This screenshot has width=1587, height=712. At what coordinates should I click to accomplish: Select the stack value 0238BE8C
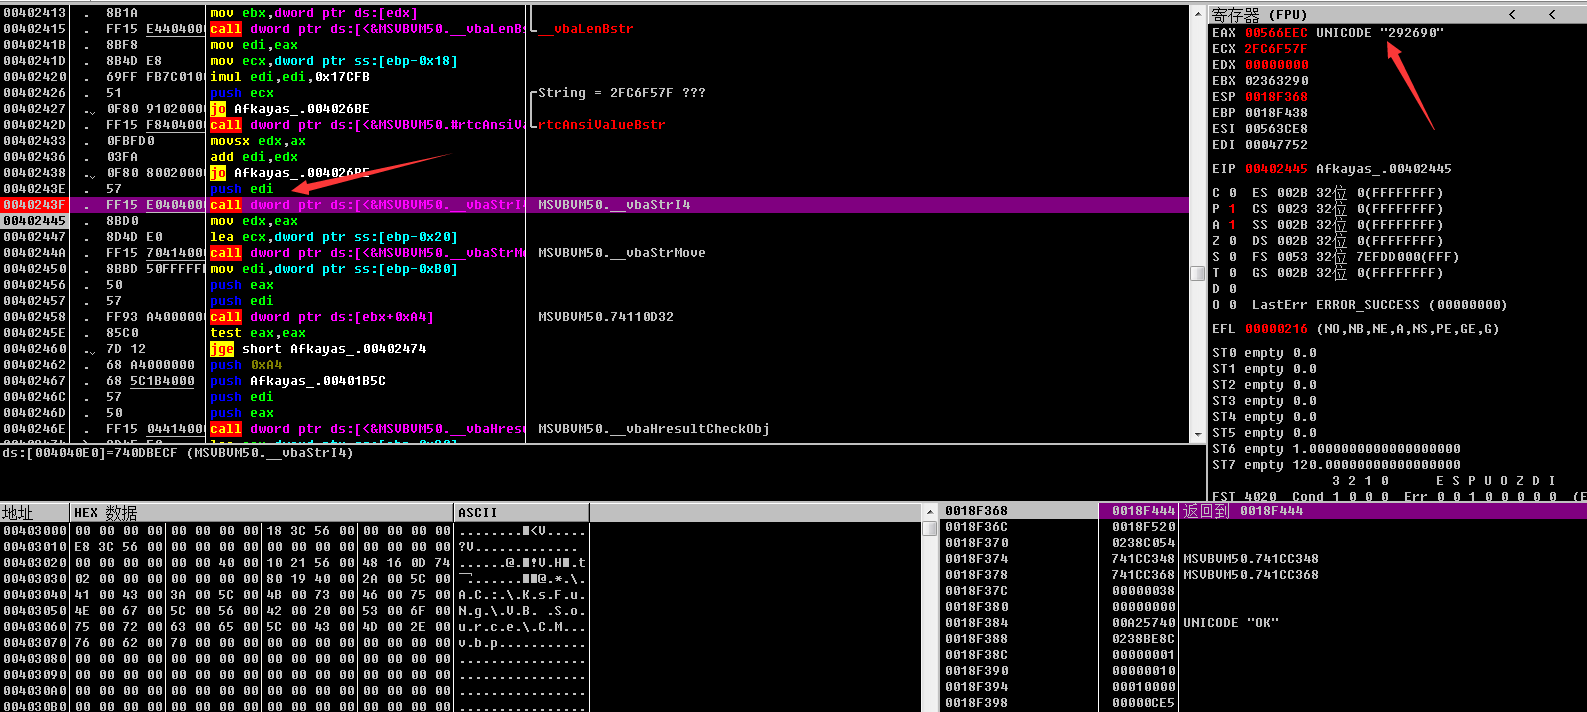tap(1143, 639)
